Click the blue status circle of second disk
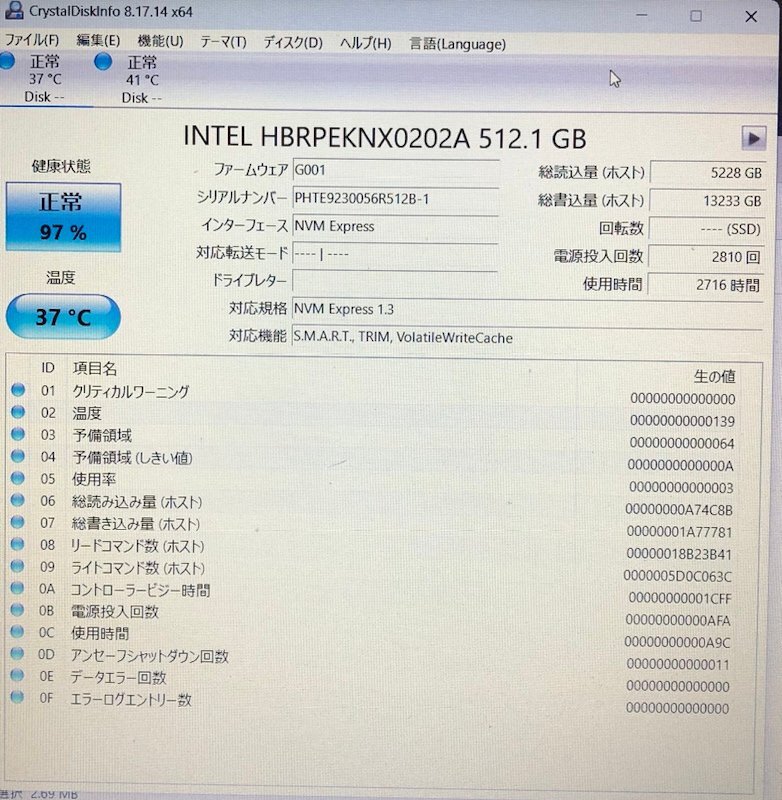This screenshot has height=800, width=782. [x=103, y=62]
